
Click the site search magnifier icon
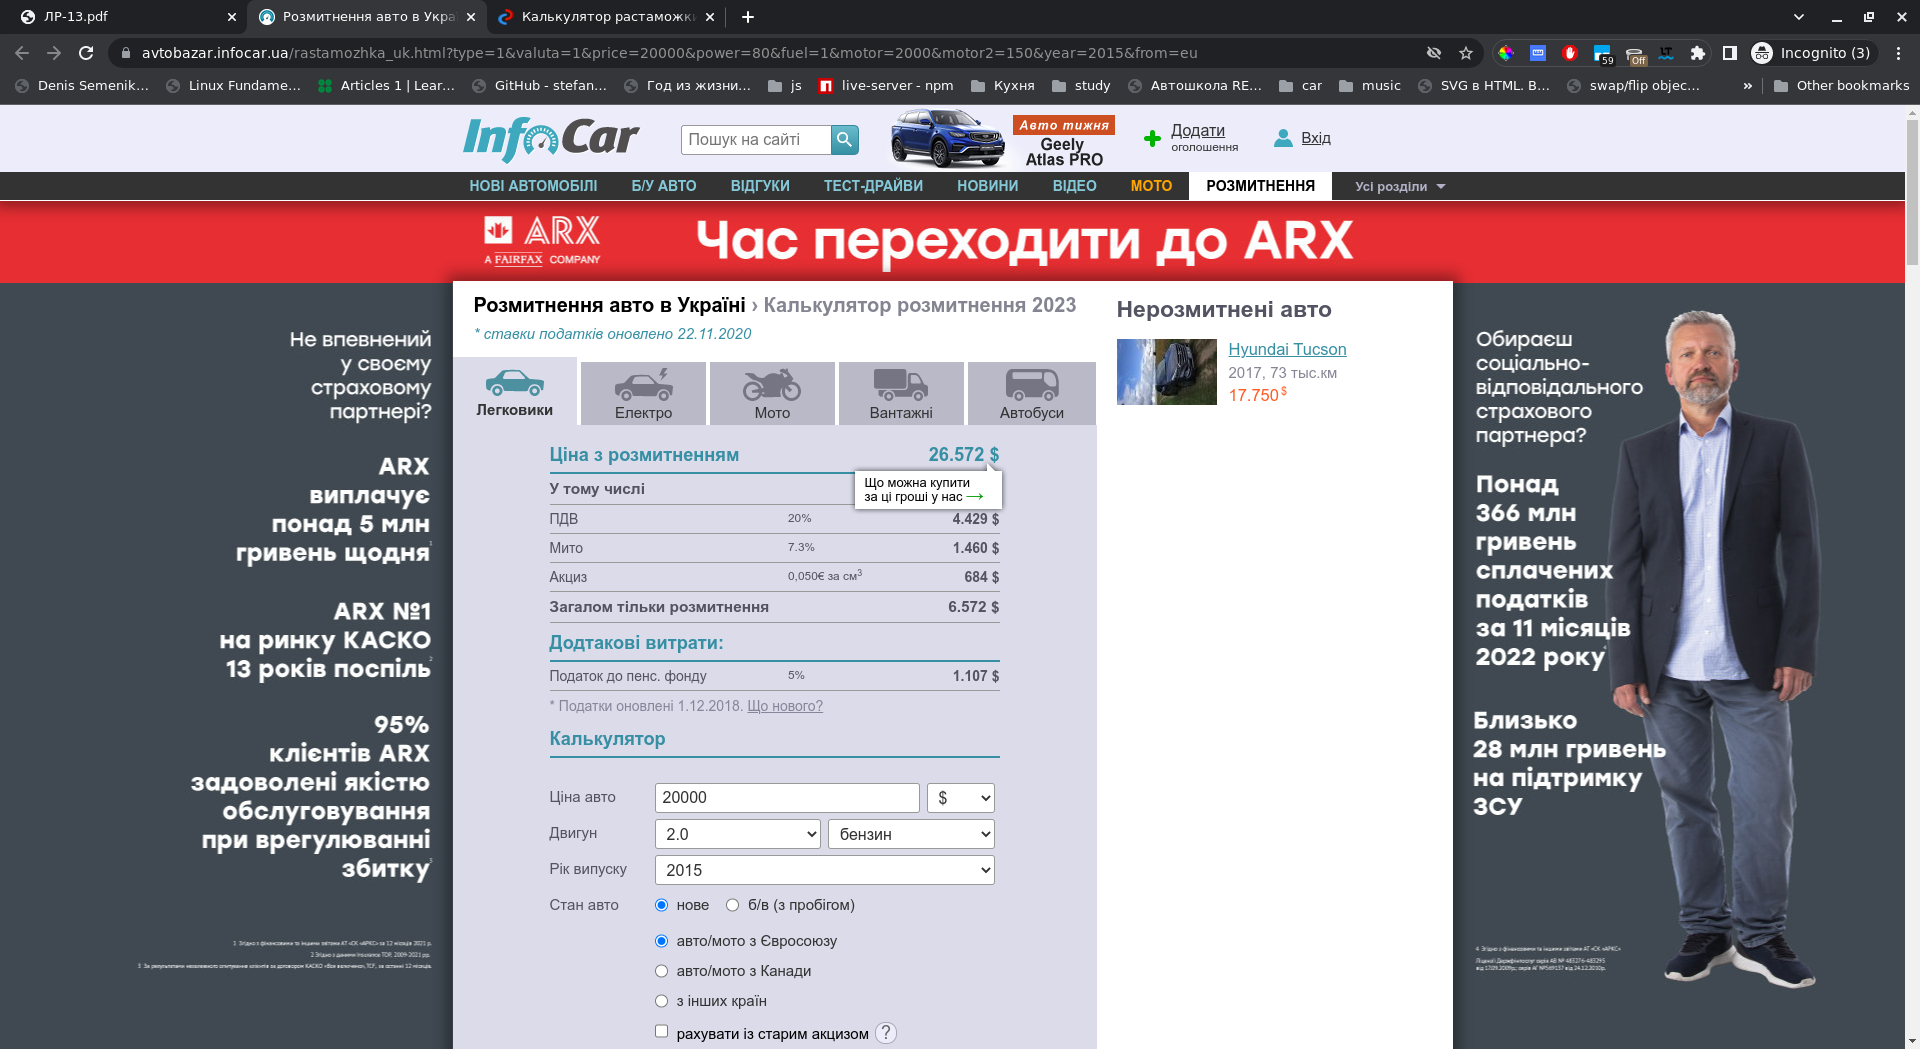(845, 140)
